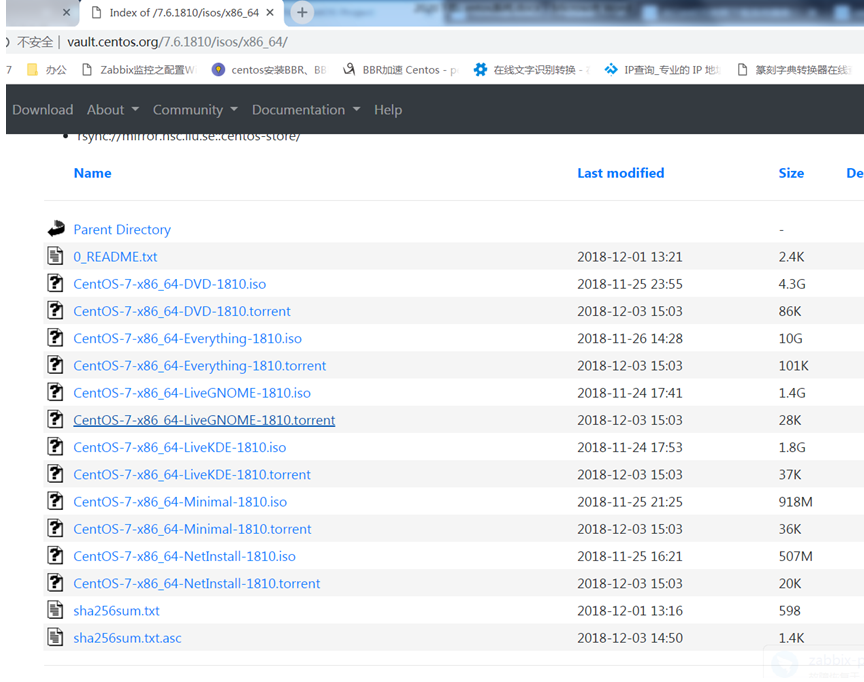Click the file icon beside Minimal-1810.iso
The width and height of the screenshot is (864, 682).
tap(55, 501)
